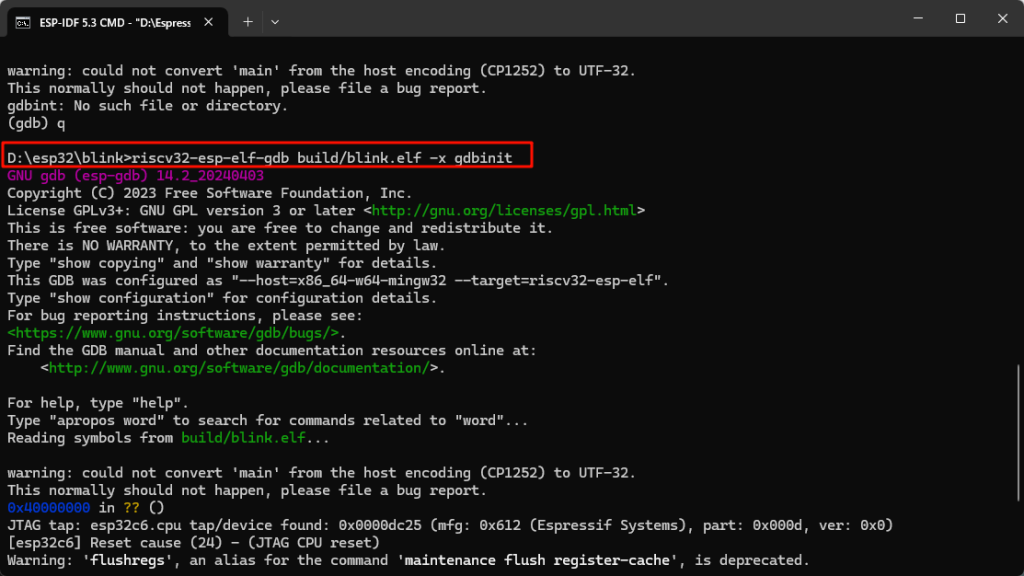
Task: Click the highlighted riscv32-esp-elf-gdb command
Action: pyautogui.click(x=265, y=156)
